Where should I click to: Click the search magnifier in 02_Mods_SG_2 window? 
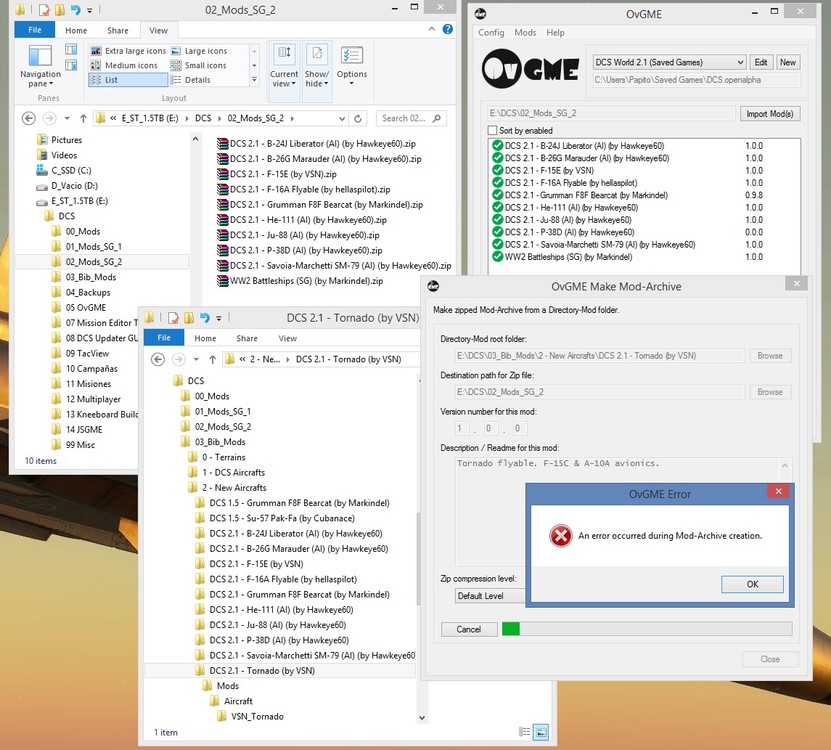click(437, 118)
